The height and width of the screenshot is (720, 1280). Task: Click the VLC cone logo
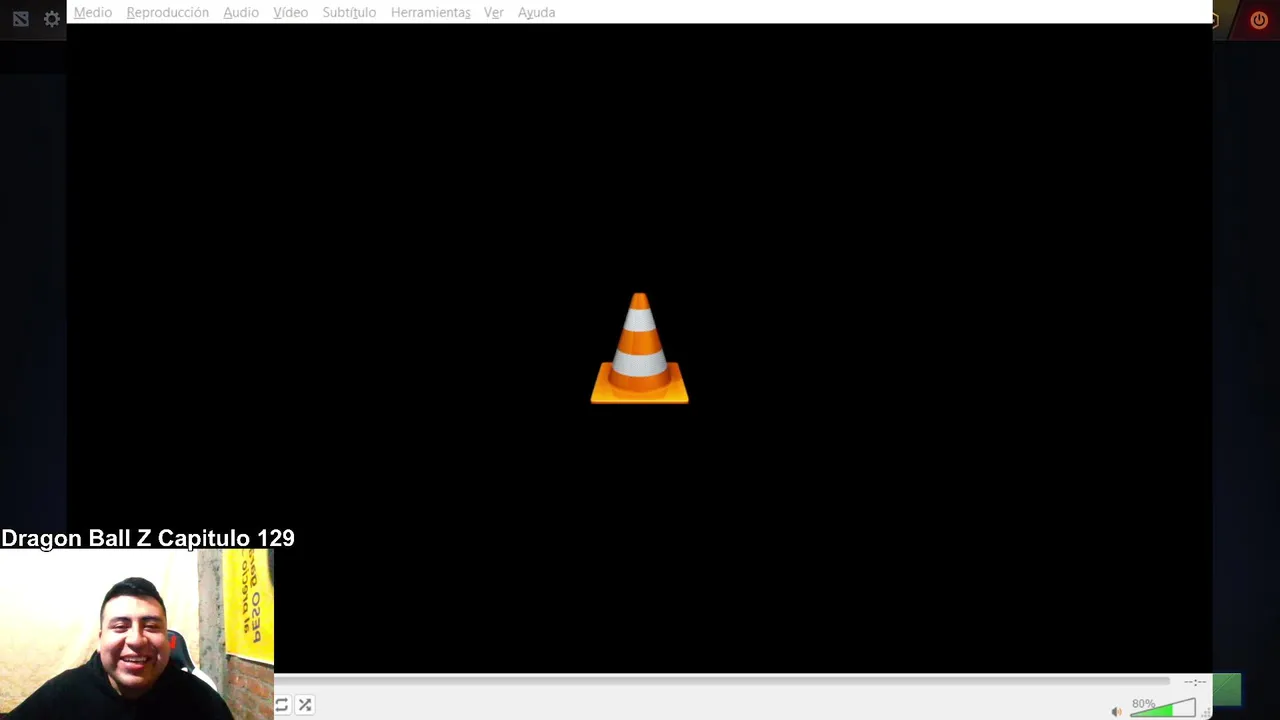639,348
